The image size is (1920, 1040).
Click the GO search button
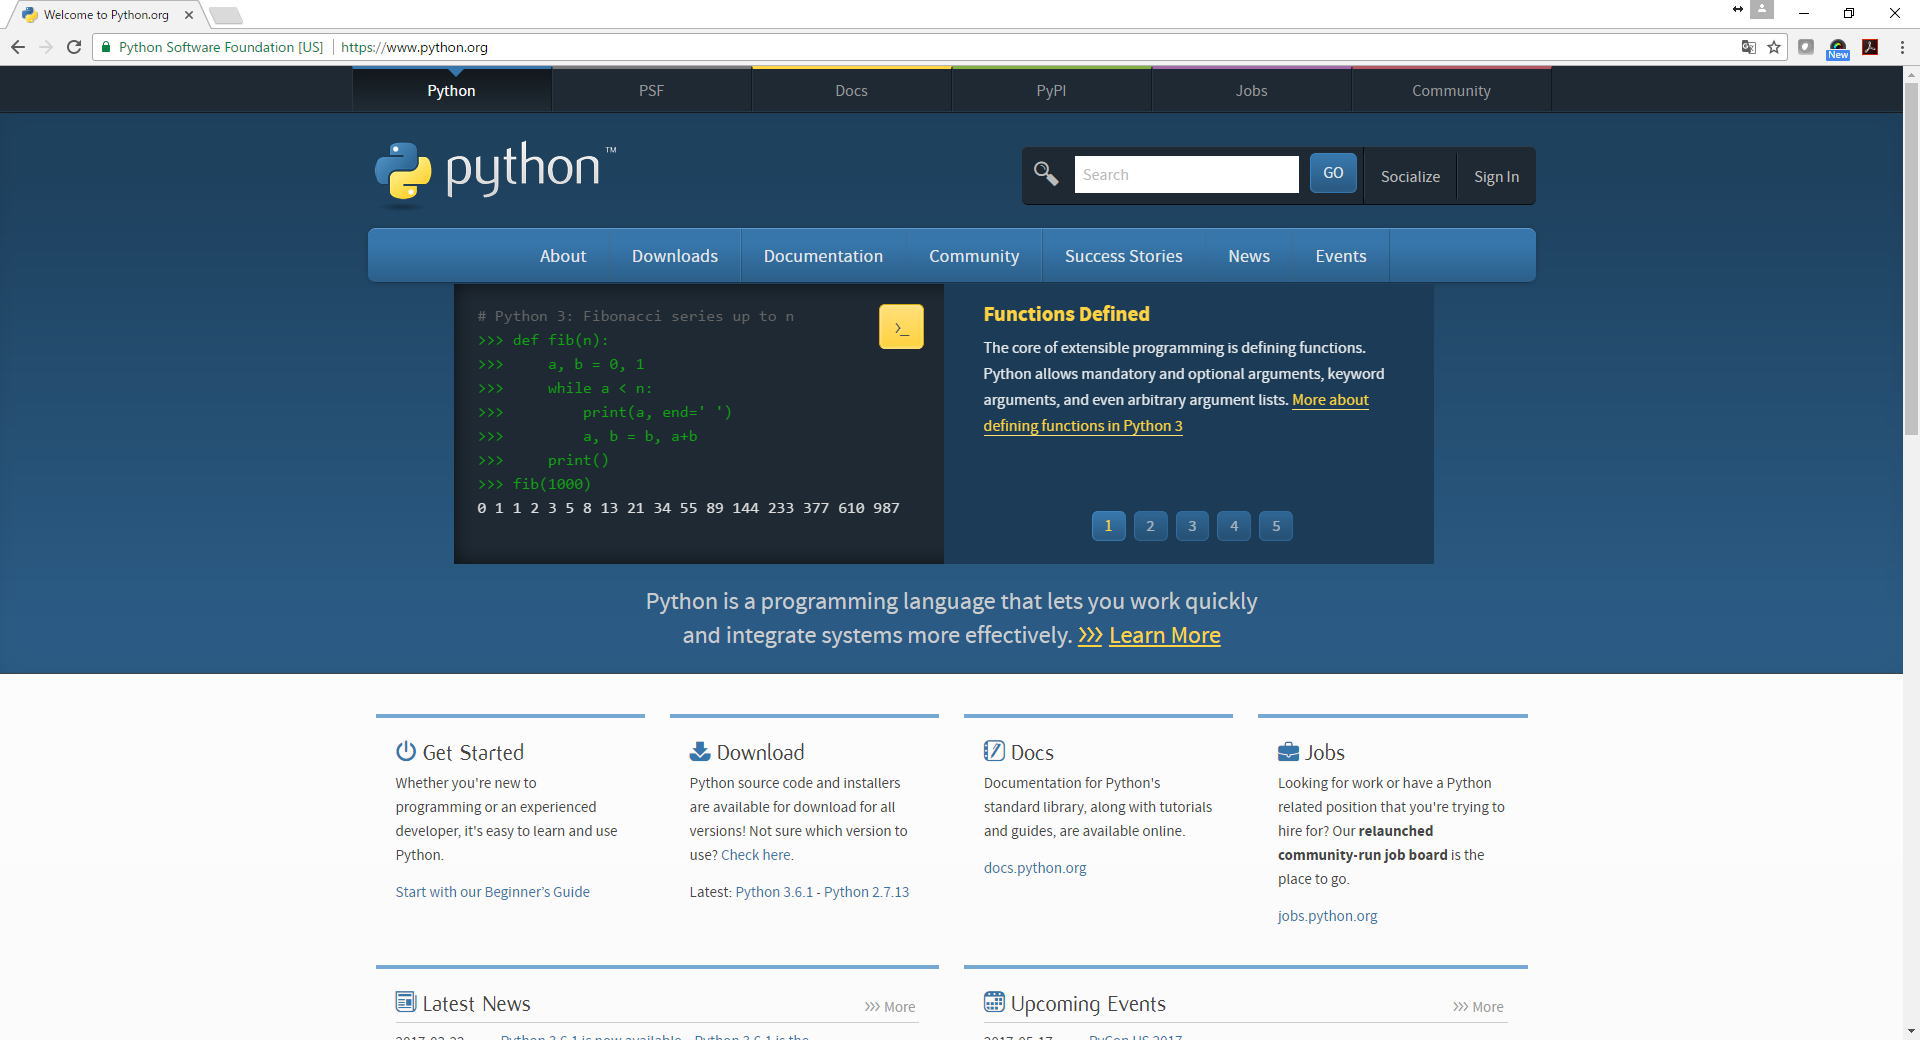(x=1333, y=173)
